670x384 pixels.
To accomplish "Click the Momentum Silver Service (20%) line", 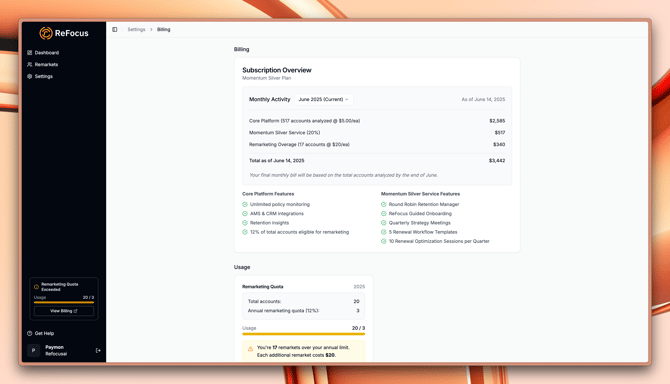I will coord(285,133).
